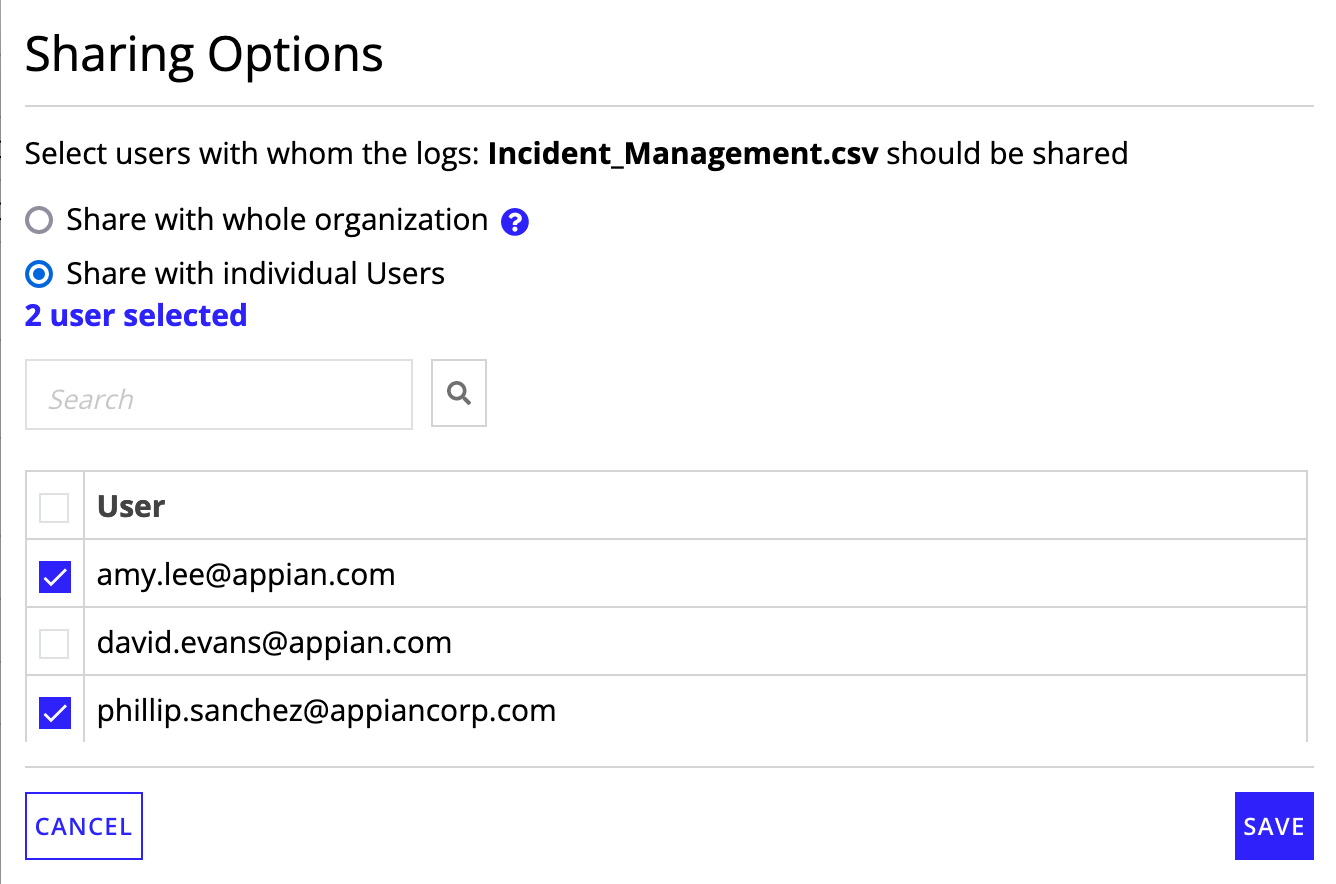Click the Incident_Management.csv file name

(x=683, y=154)
